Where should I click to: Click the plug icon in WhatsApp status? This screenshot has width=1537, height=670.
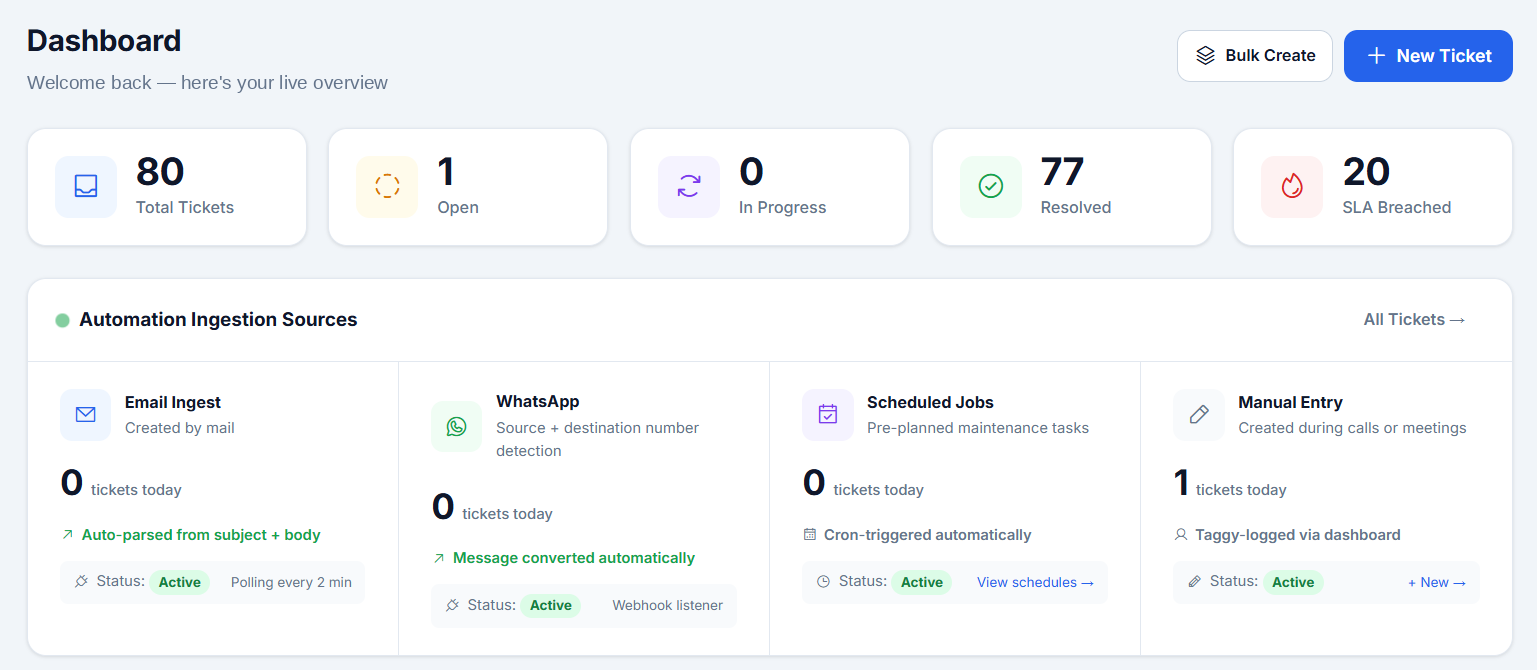[x=453, y=605]
